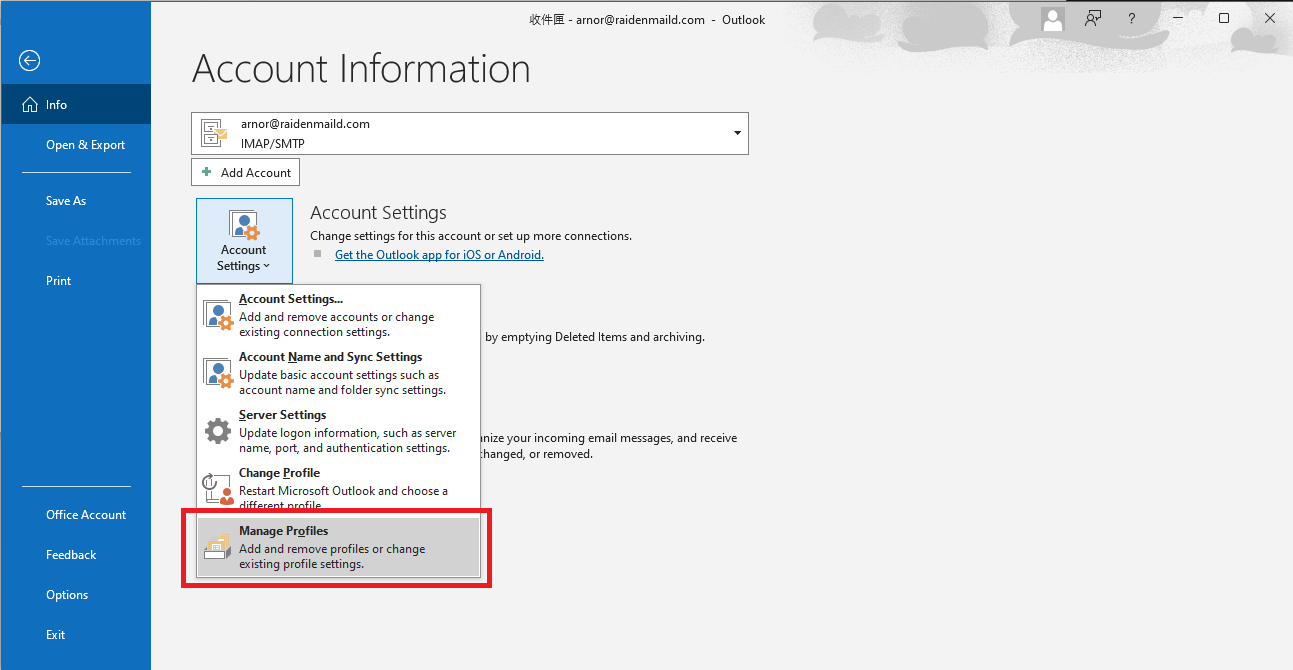The image size is (1293, 670).
Task: Choose Change Profile from the menu
Action: coord(338,489)
